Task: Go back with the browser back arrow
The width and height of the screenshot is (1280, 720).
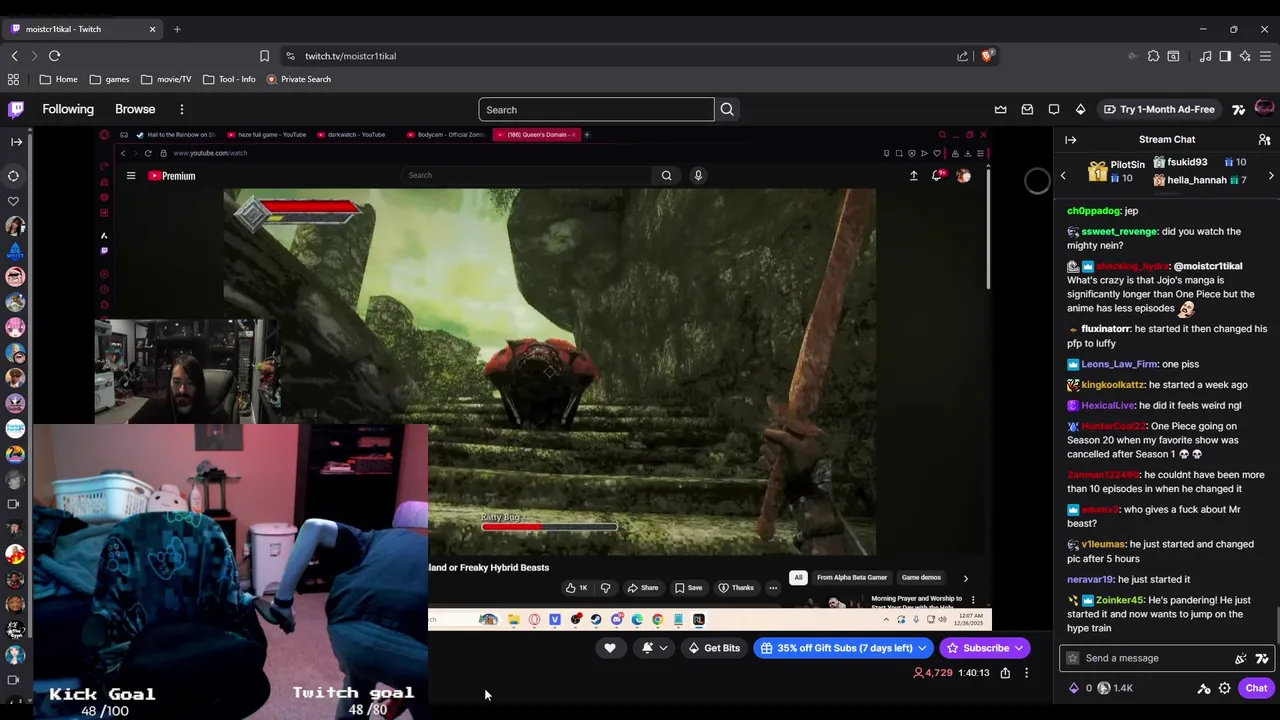Action: point(14,56)
